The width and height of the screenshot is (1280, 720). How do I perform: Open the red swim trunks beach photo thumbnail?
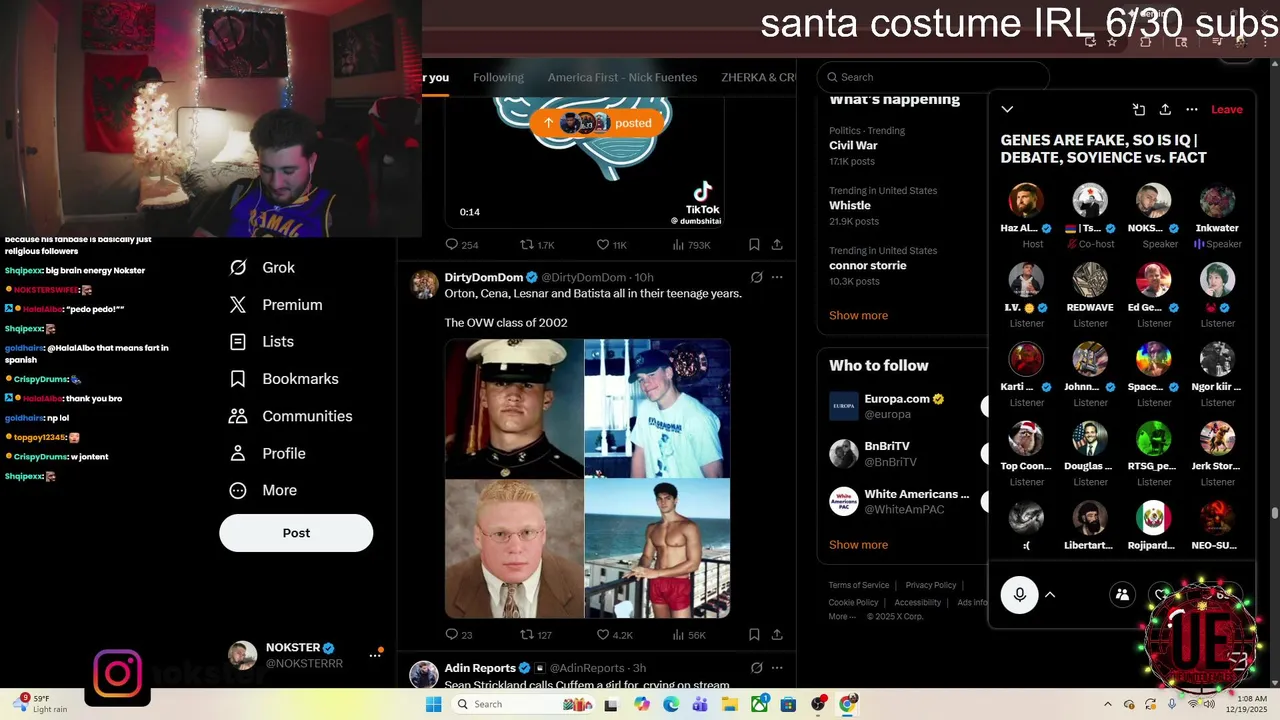coord(658,549)
